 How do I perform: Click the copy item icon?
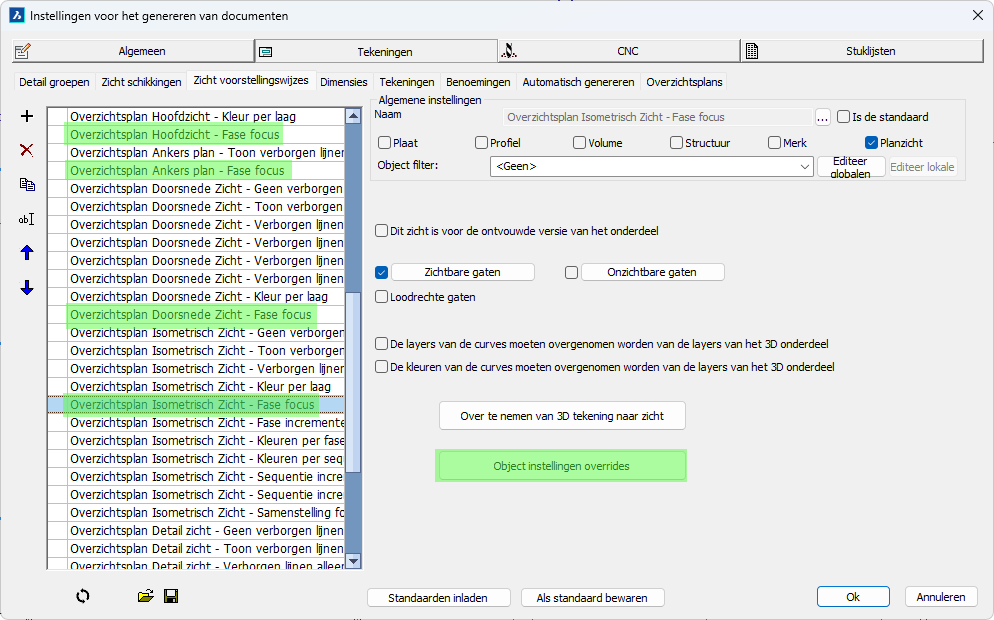[27, 185]
